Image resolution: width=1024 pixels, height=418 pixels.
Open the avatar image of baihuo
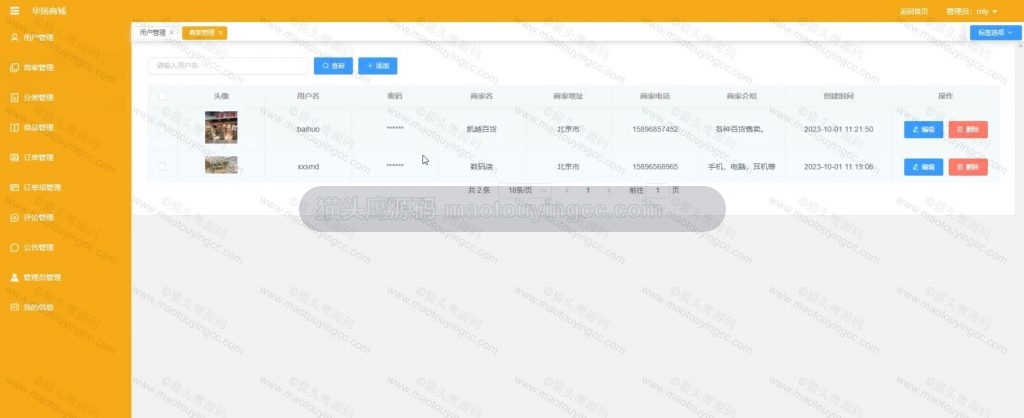pyautogui.click(x=221, y=127)
